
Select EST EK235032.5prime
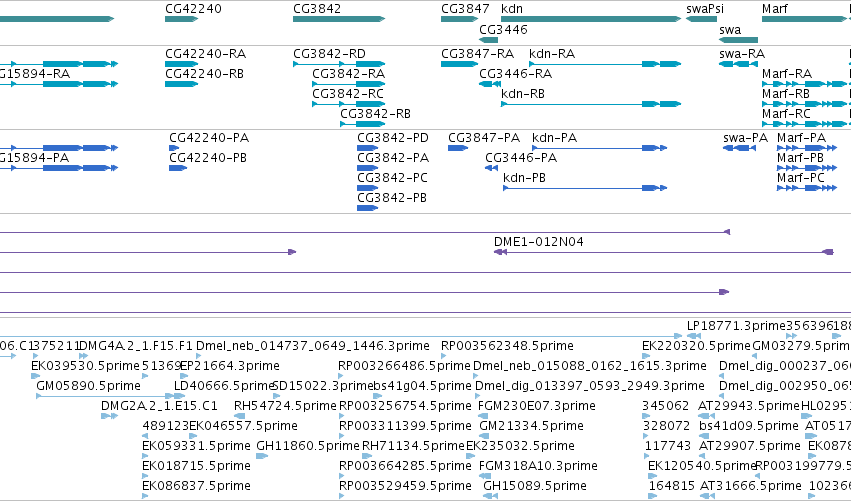click(520, 446)
